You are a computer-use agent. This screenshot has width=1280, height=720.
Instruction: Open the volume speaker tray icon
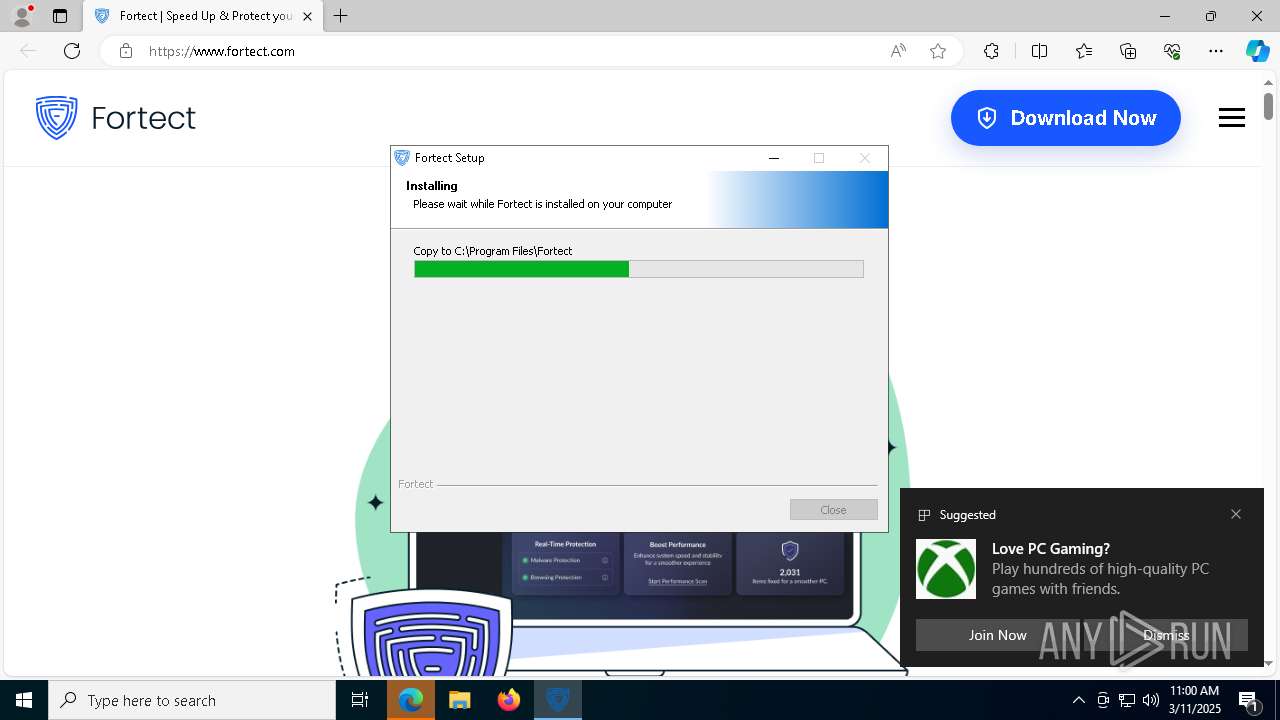pos(1151,700)
